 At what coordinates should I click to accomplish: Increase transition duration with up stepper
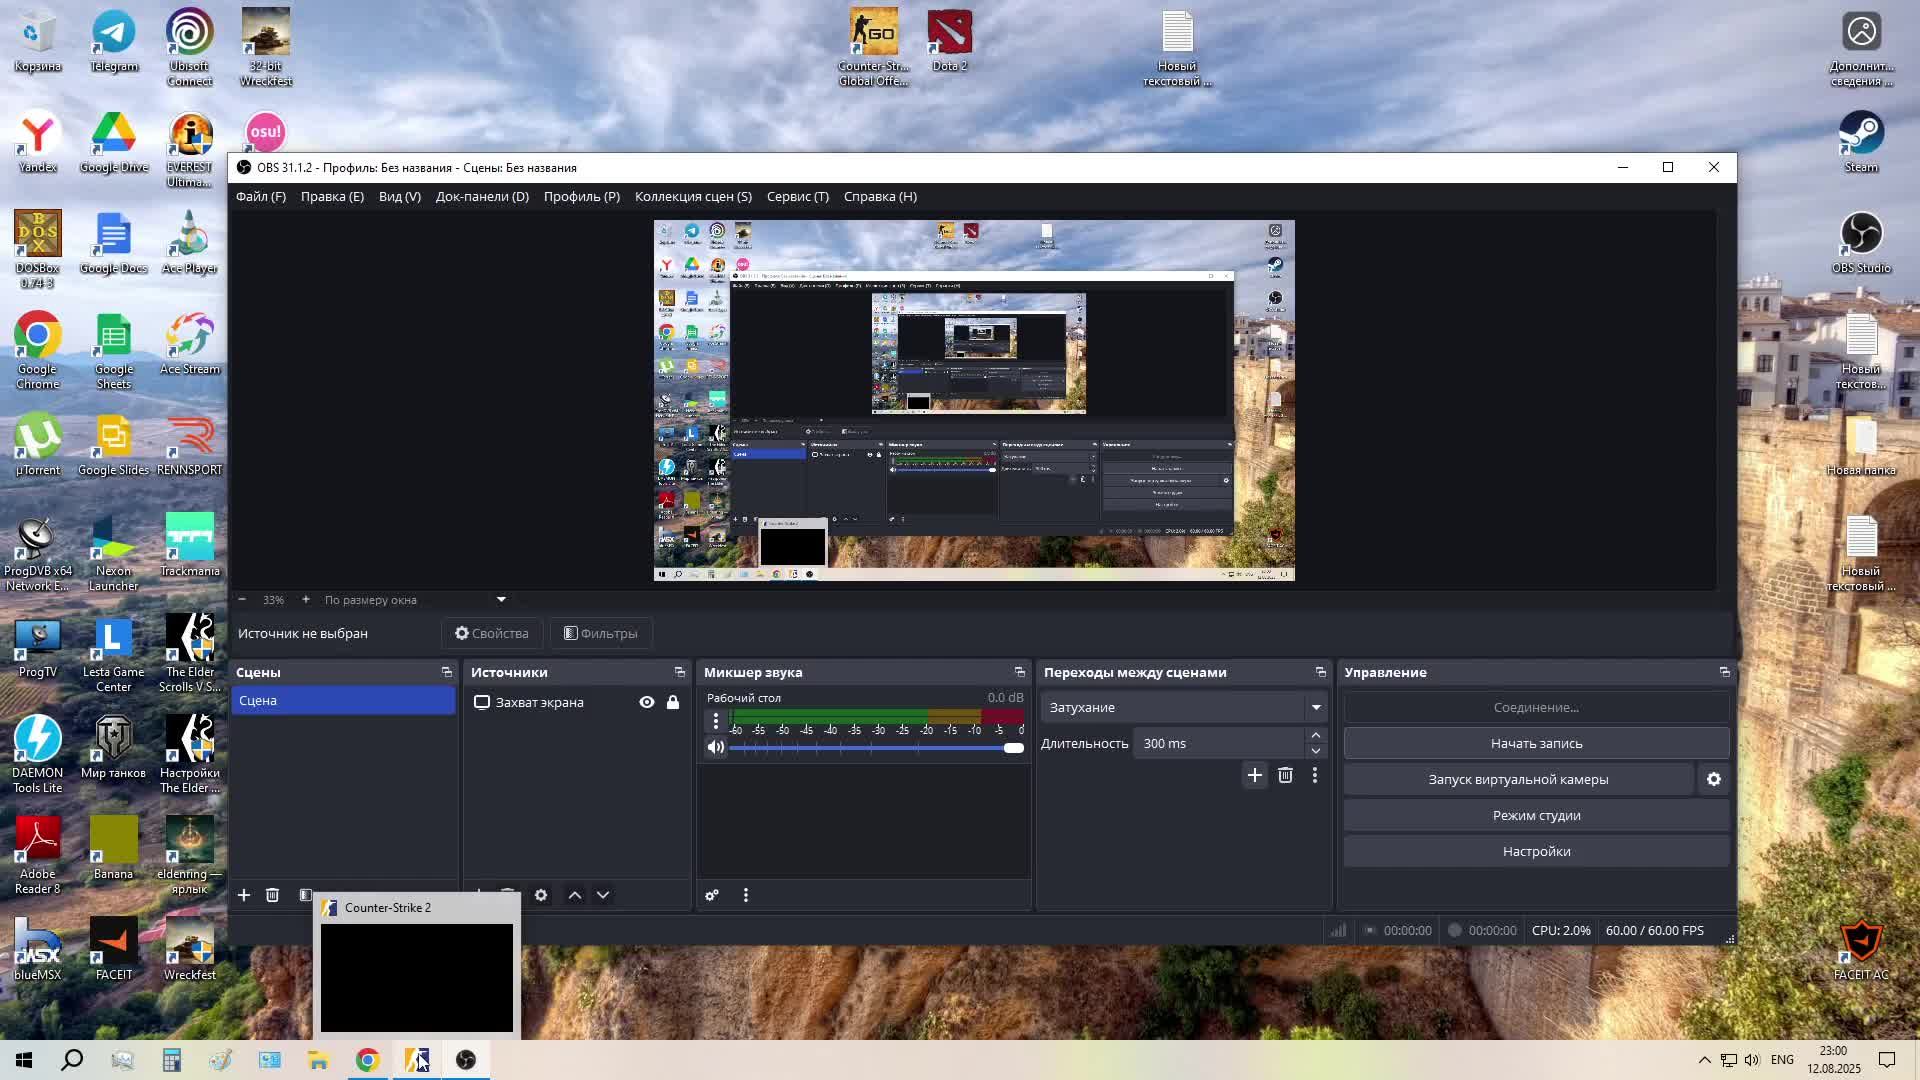(x=1316, y=735)
